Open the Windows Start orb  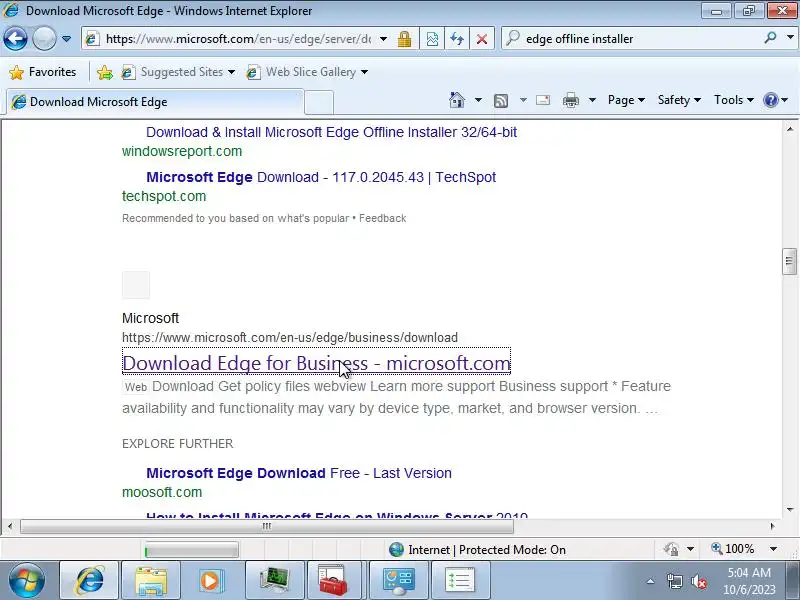(27, 581)
